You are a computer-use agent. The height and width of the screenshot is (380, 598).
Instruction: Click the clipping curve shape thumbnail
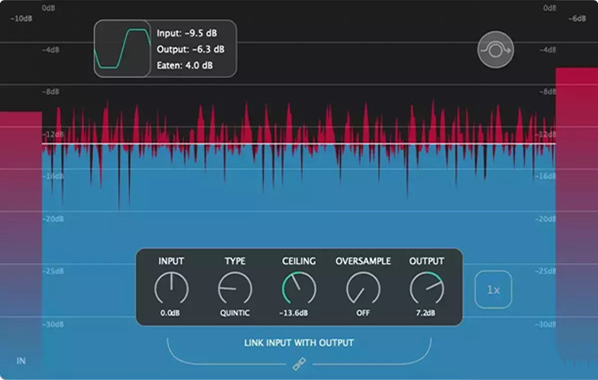(x=122, y=49)
